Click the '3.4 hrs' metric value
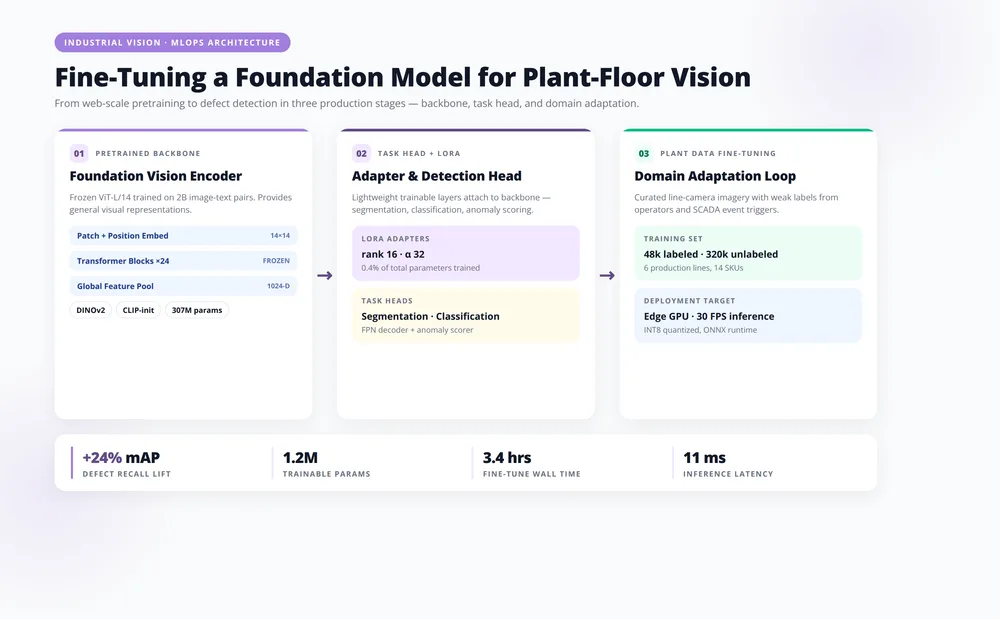 coord(507,458)
